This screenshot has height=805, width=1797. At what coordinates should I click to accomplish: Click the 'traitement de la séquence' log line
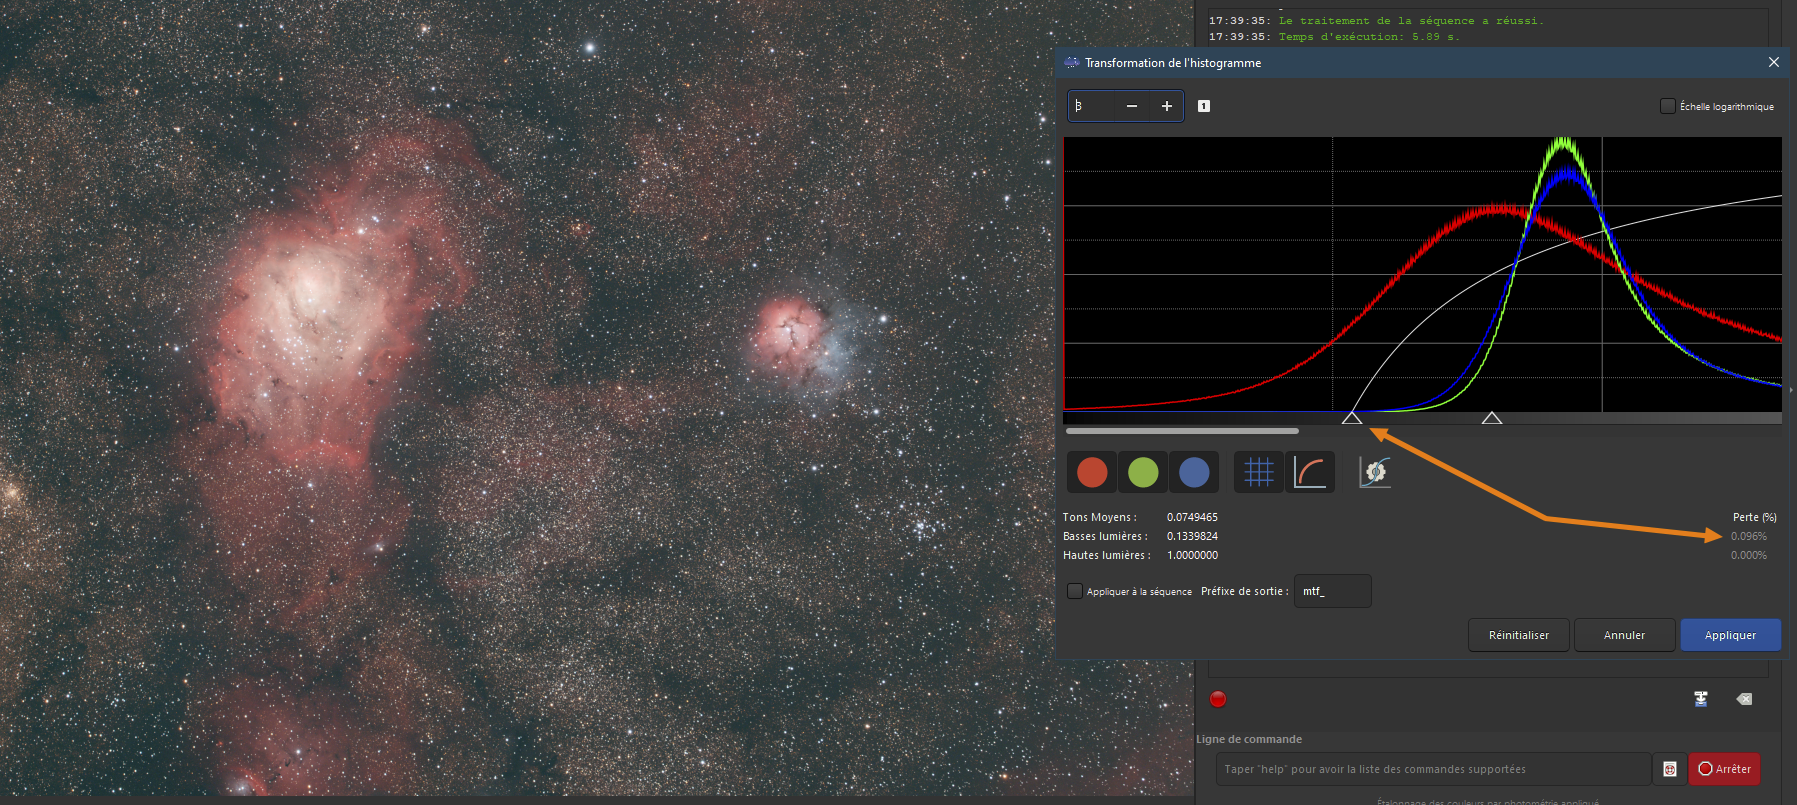coord(1376,21)
